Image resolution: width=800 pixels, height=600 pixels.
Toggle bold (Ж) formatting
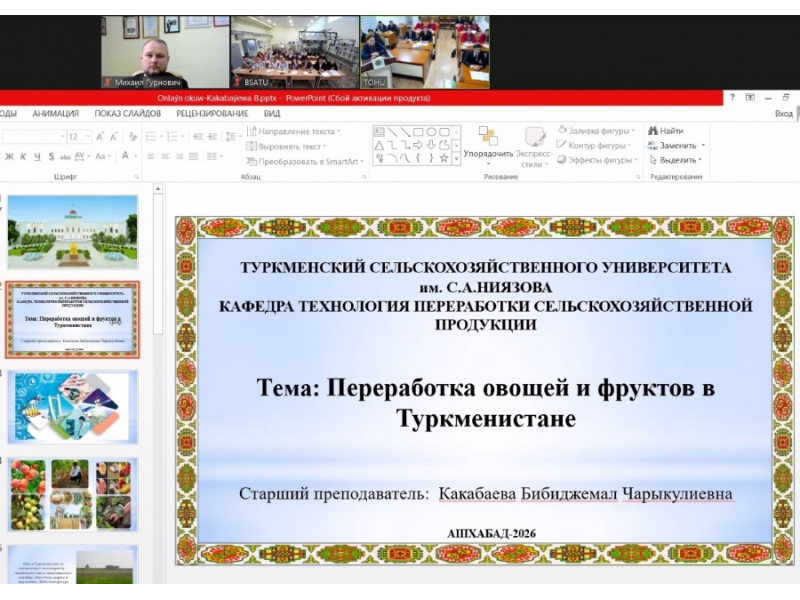click(9, 157)
